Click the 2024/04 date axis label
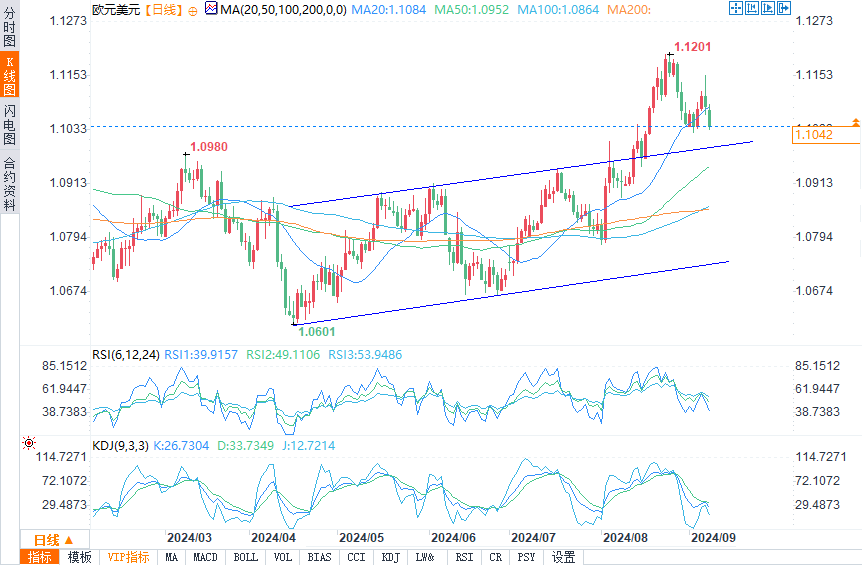This screenshot has width=862, height=565. click(273, 538)
